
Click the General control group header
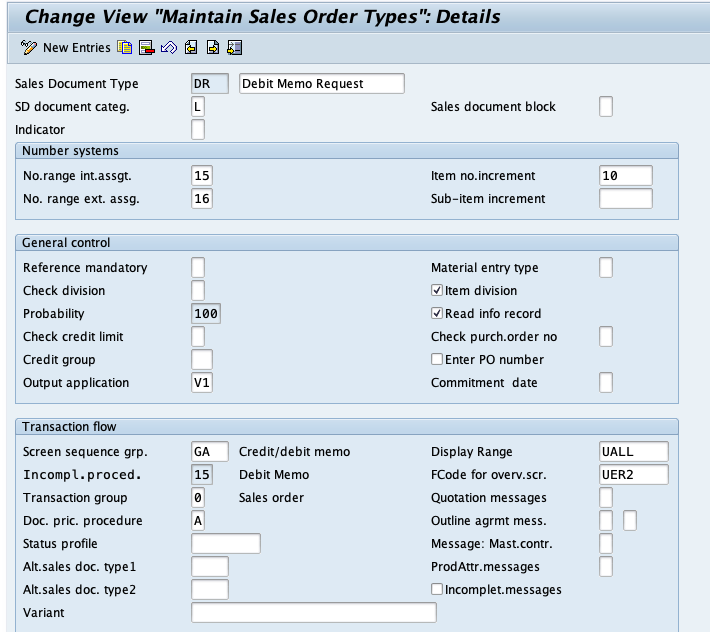347,243
